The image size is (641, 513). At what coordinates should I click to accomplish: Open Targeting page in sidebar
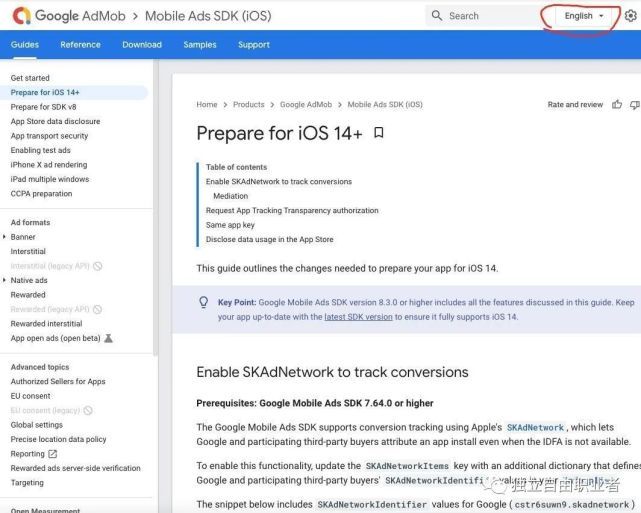[x=27, y=482]
